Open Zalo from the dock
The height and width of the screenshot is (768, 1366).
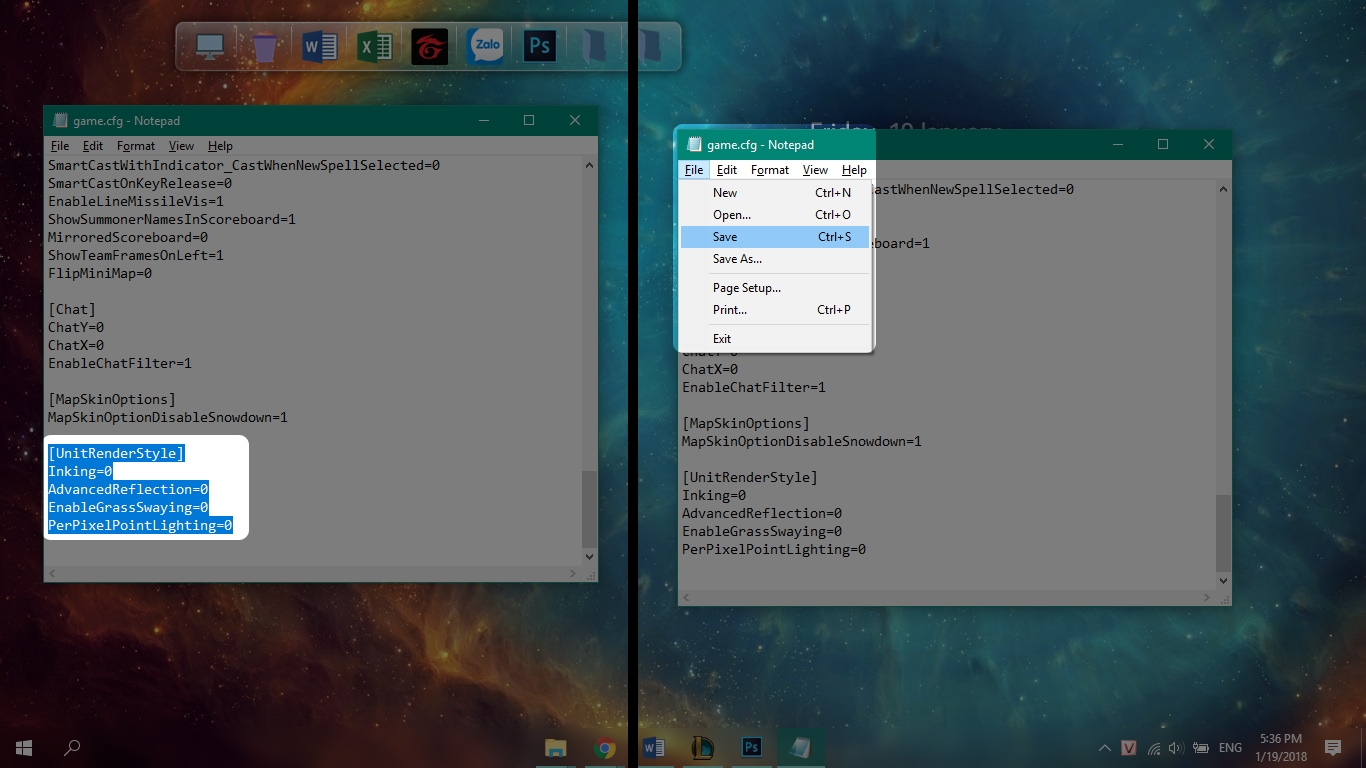coord(486,47)
